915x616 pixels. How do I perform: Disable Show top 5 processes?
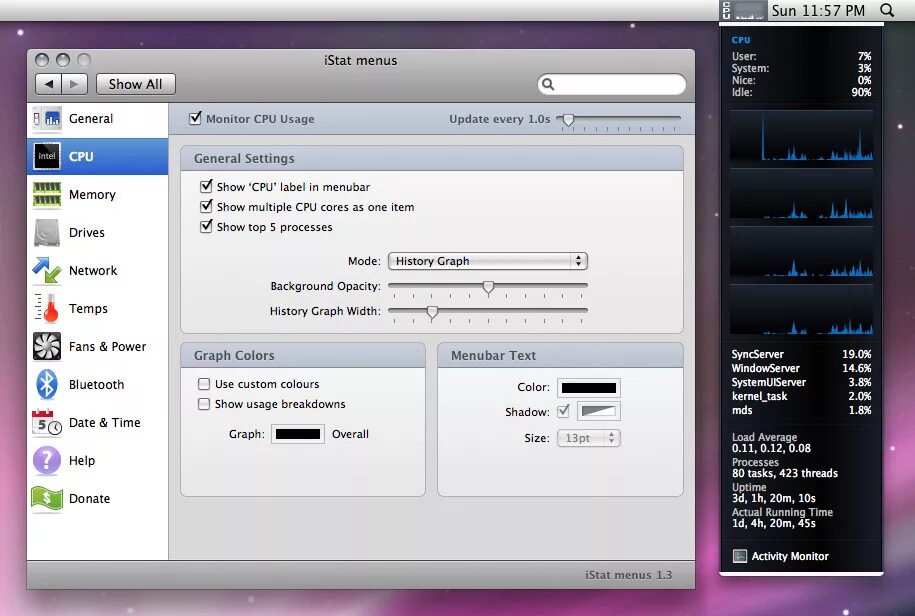(206, 226)
